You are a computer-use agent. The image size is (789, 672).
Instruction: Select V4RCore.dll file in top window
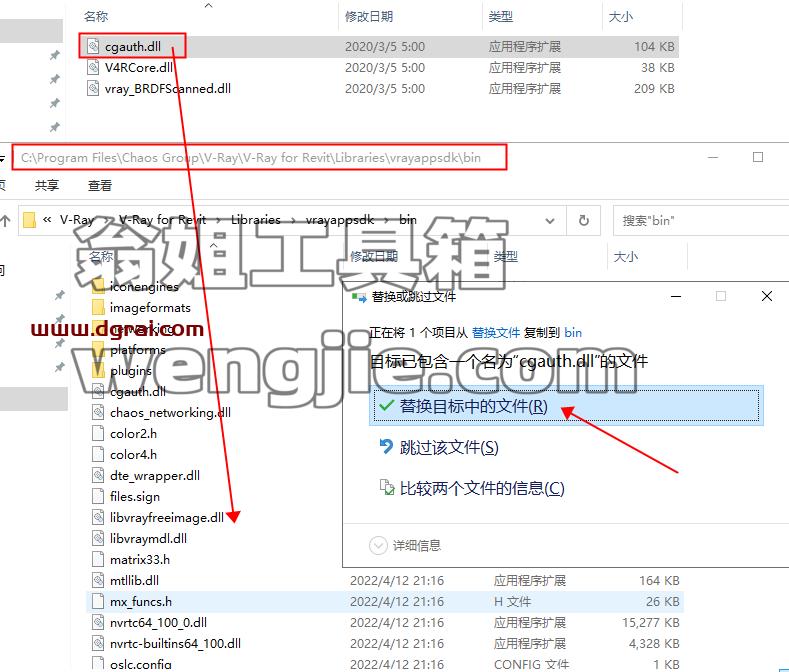[x=138, y=67]
